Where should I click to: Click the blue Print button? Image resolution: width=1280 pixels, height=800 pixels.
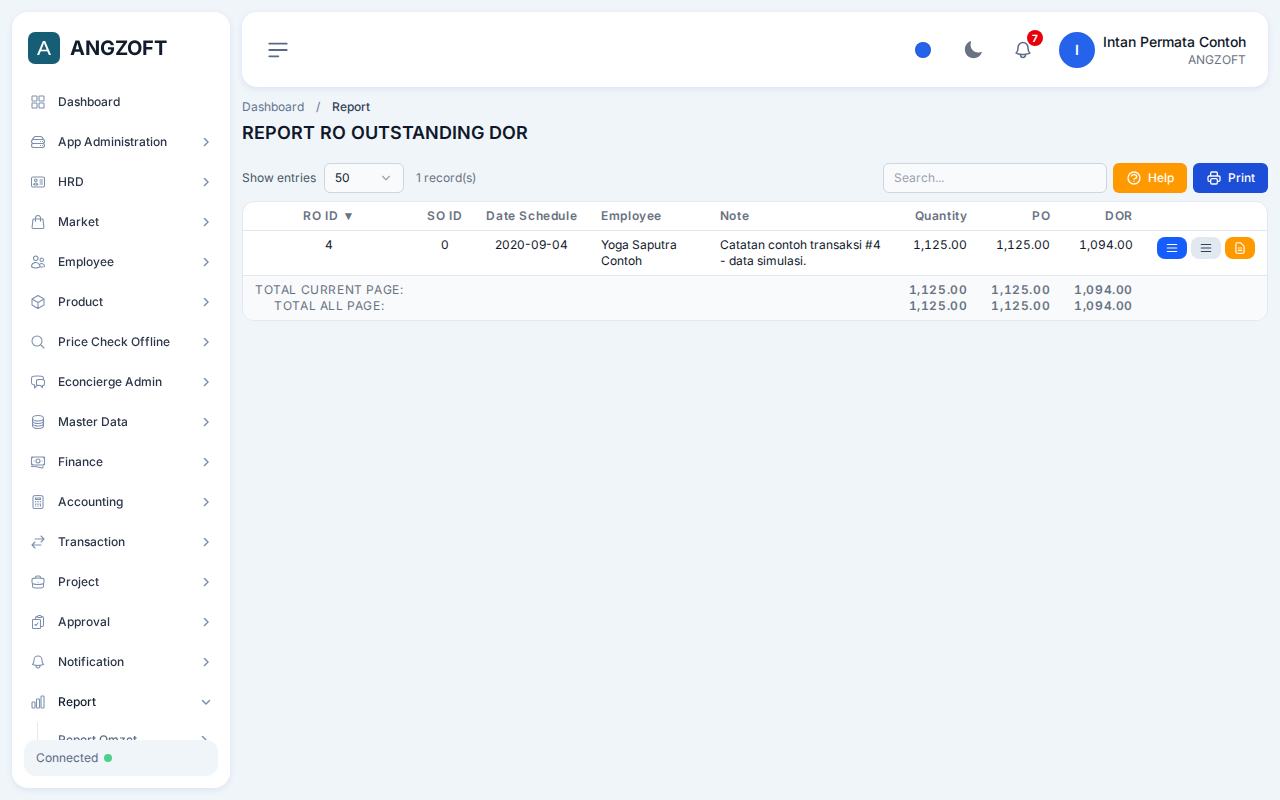(x=1230, y=178)
